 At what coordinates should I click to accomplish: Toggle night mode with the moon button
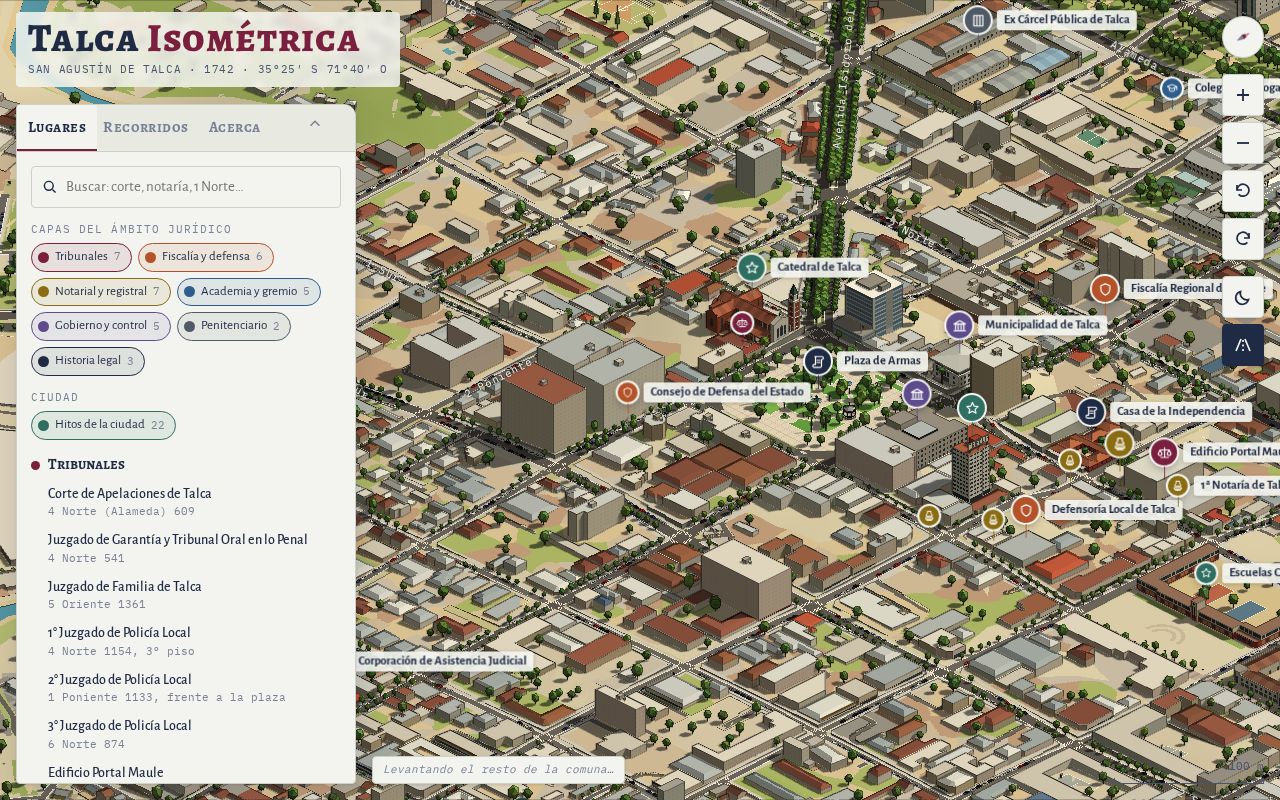[x=1243, y=297]
